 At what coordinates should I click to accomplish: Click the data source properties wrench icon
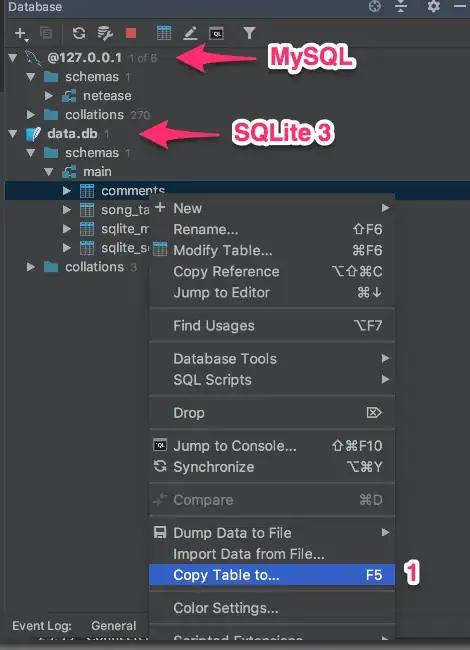105,33
